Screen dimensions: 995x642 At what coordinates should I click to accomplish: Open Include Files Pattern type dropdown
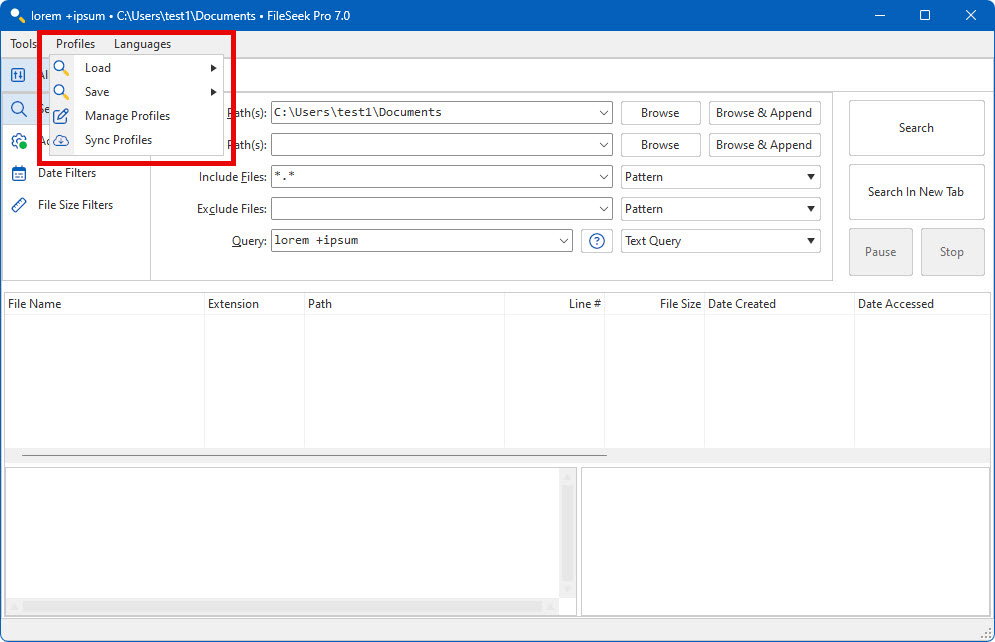pyautogui.click(x=720, y=177)
